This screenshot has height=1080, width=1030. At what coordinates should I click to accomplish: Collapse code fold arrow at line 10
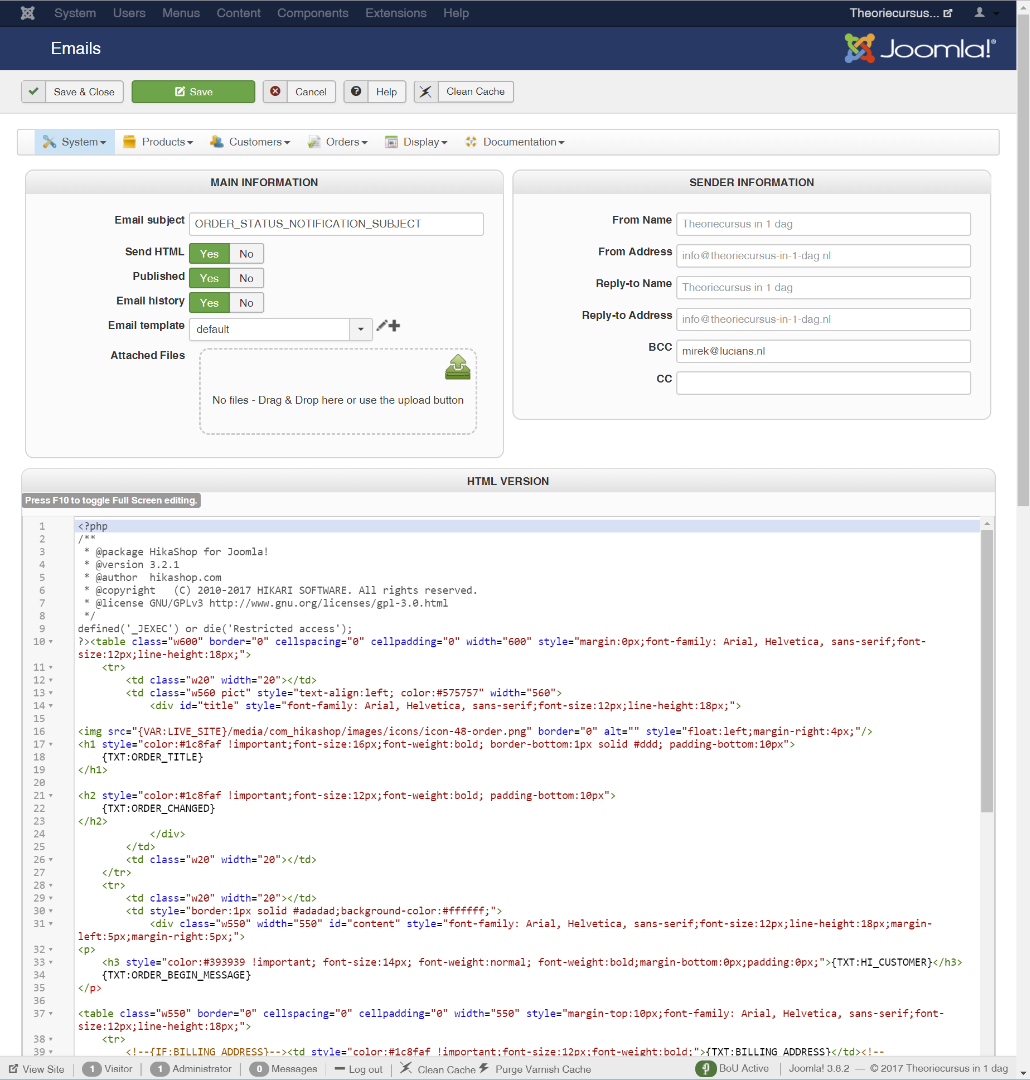click(51, 642)
